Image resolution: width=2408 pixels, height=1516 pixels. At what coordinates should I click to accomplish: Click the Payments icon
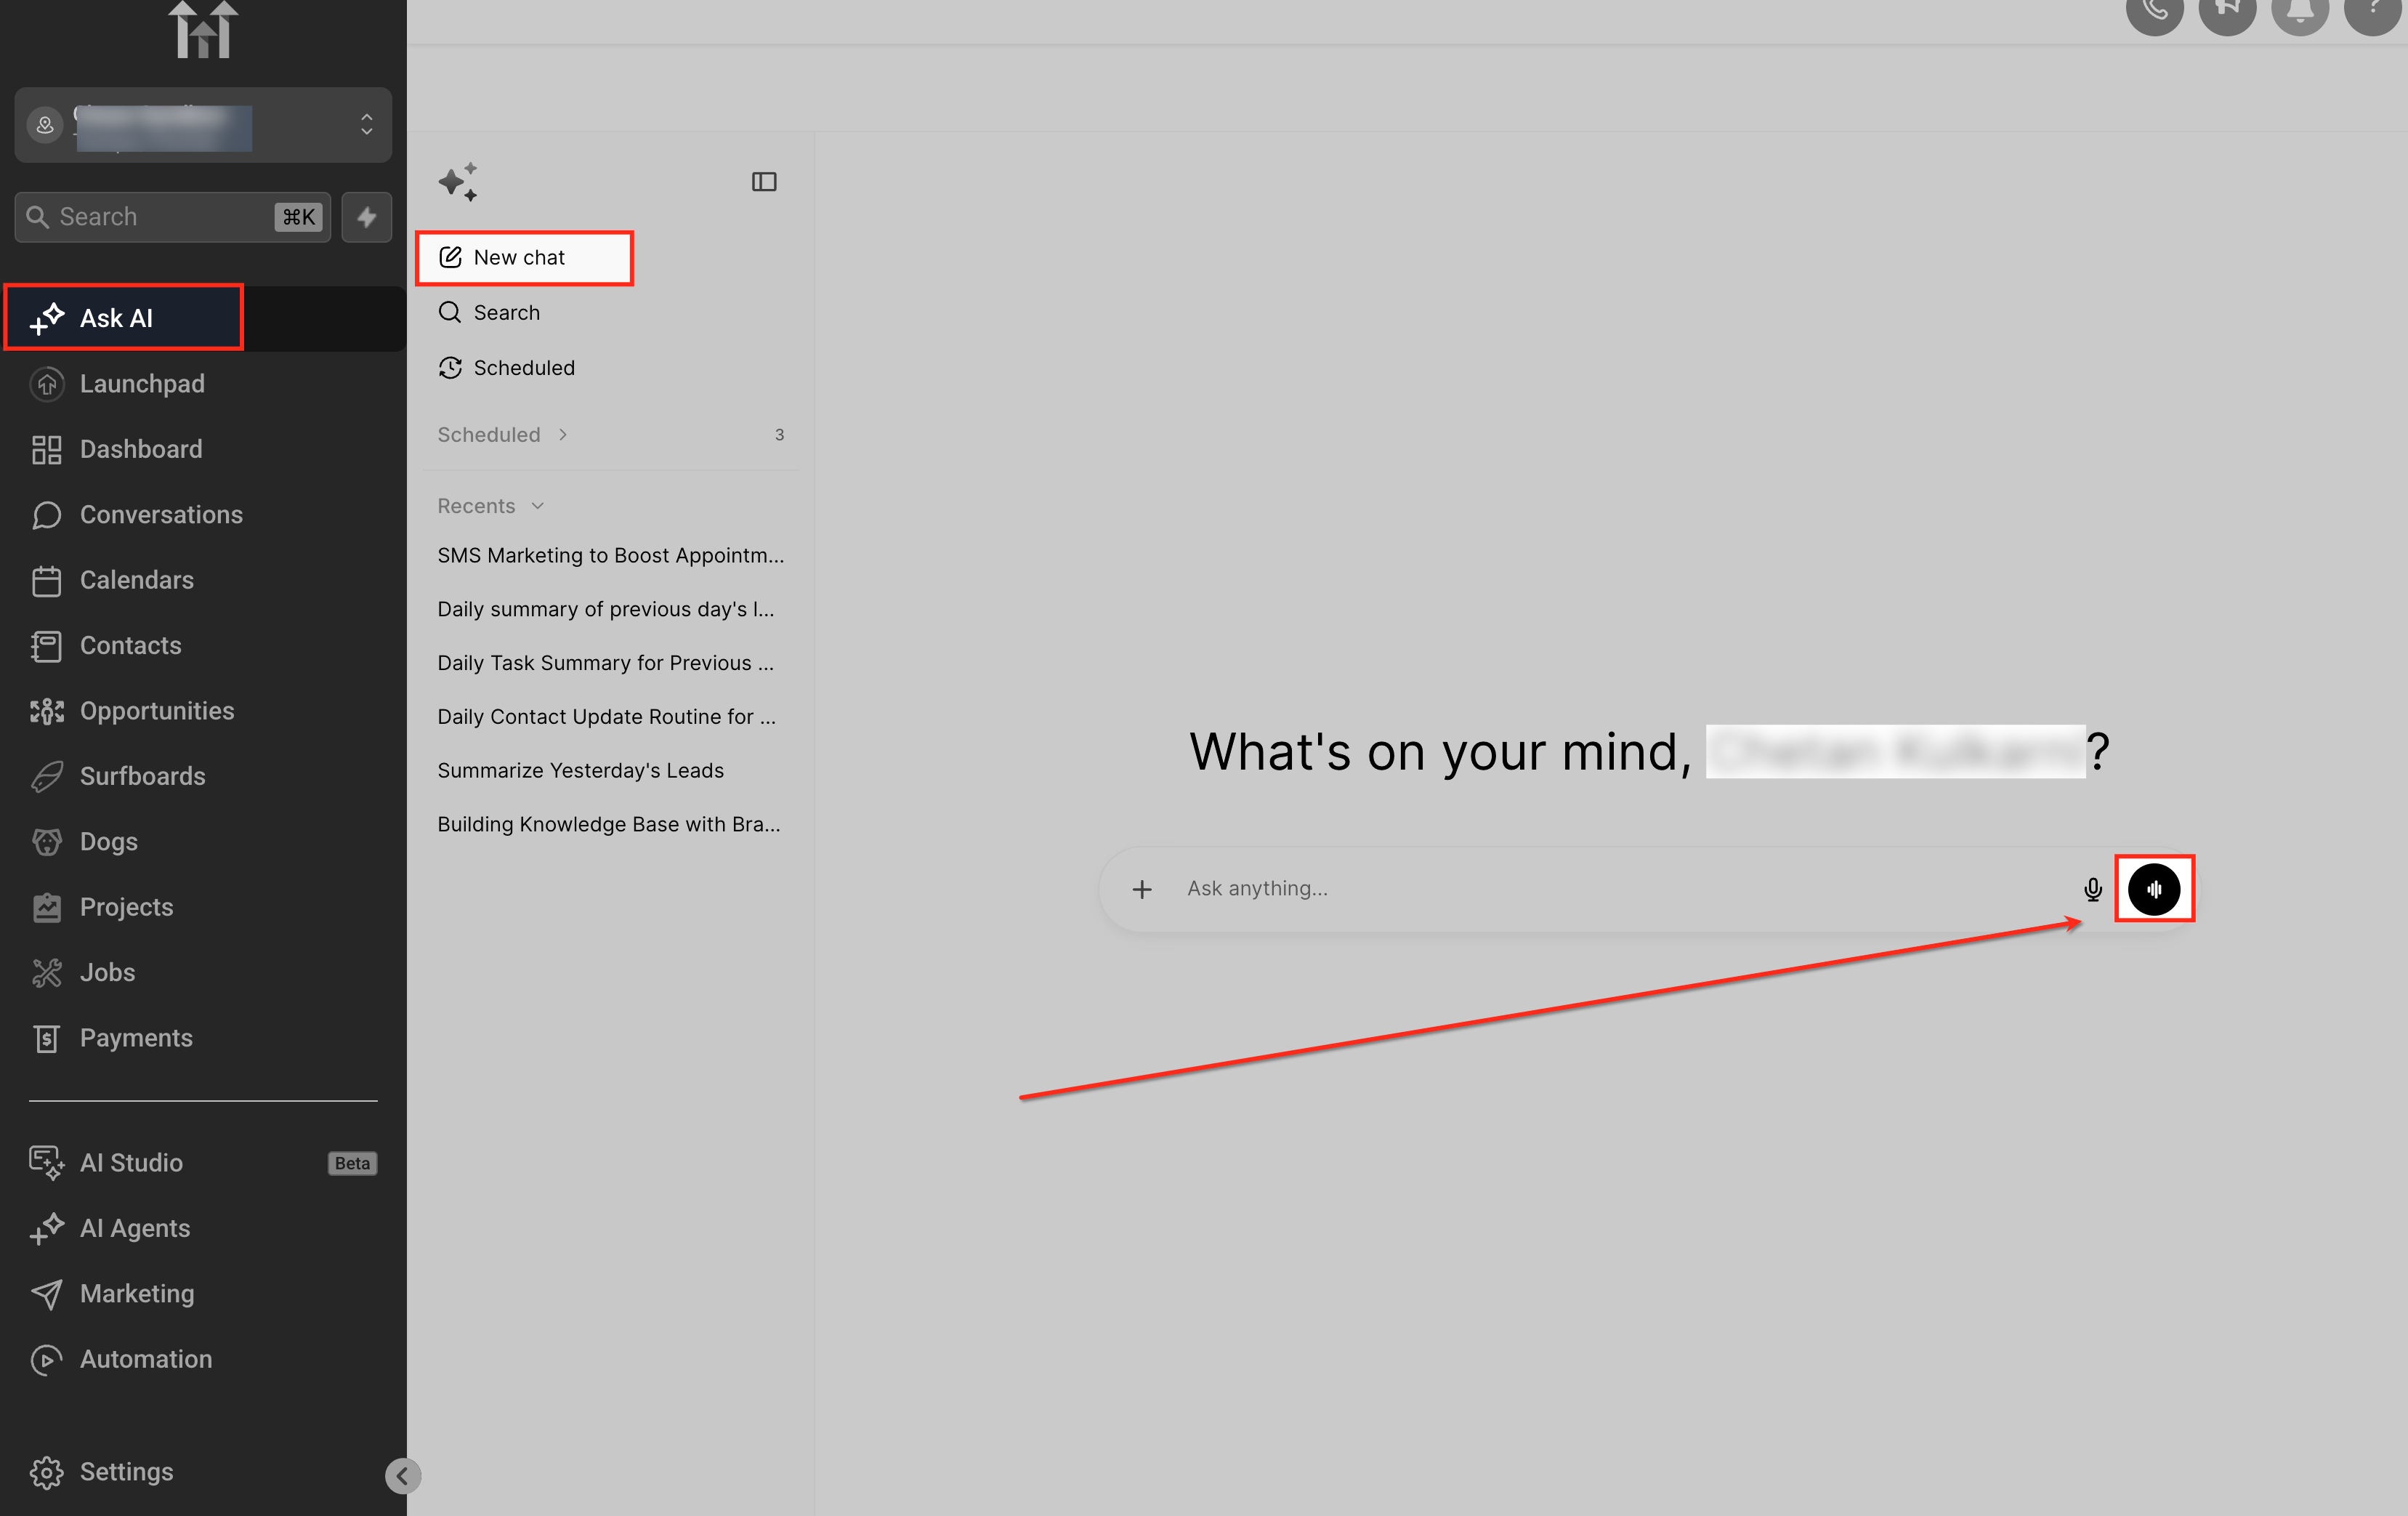tap(46, 1038)
